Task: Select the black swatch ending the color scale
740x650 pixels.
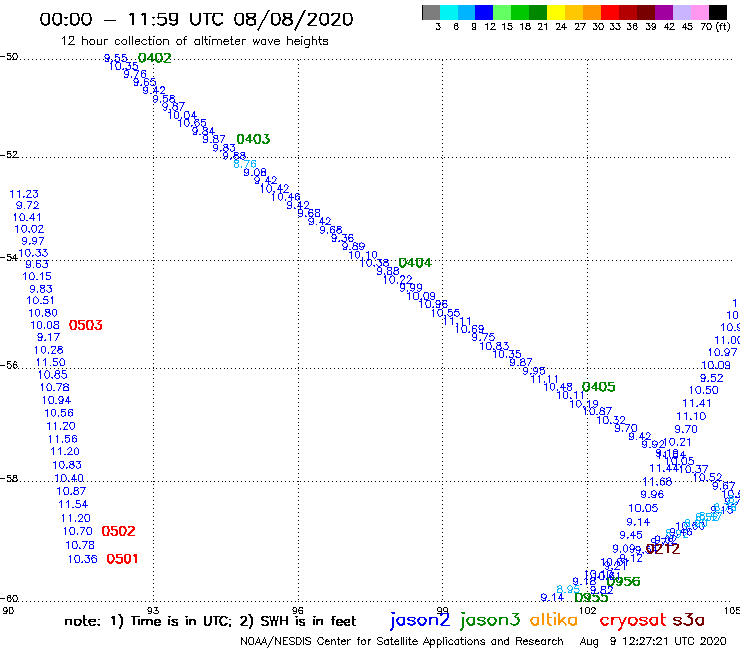Action: (x=718, y=12)
